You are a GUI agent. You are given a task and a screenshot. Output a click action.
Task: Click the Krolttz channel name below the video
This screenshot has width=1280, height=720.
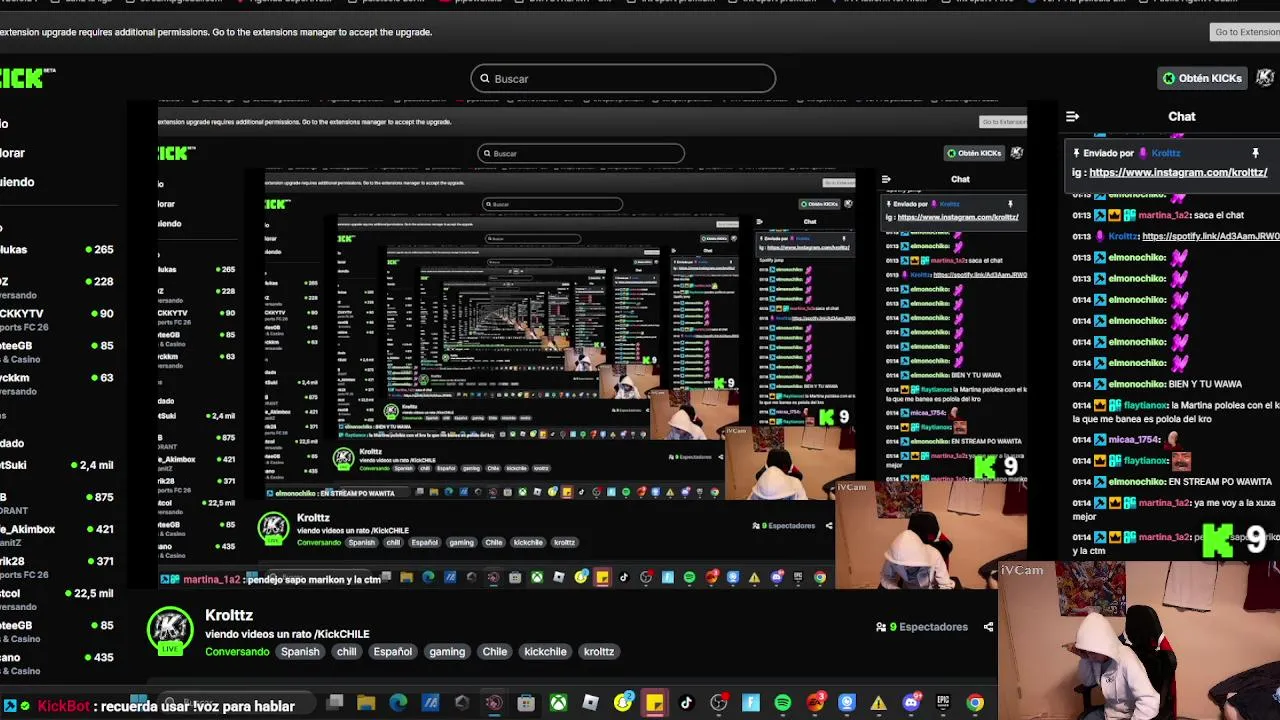(x=229, y=615)
